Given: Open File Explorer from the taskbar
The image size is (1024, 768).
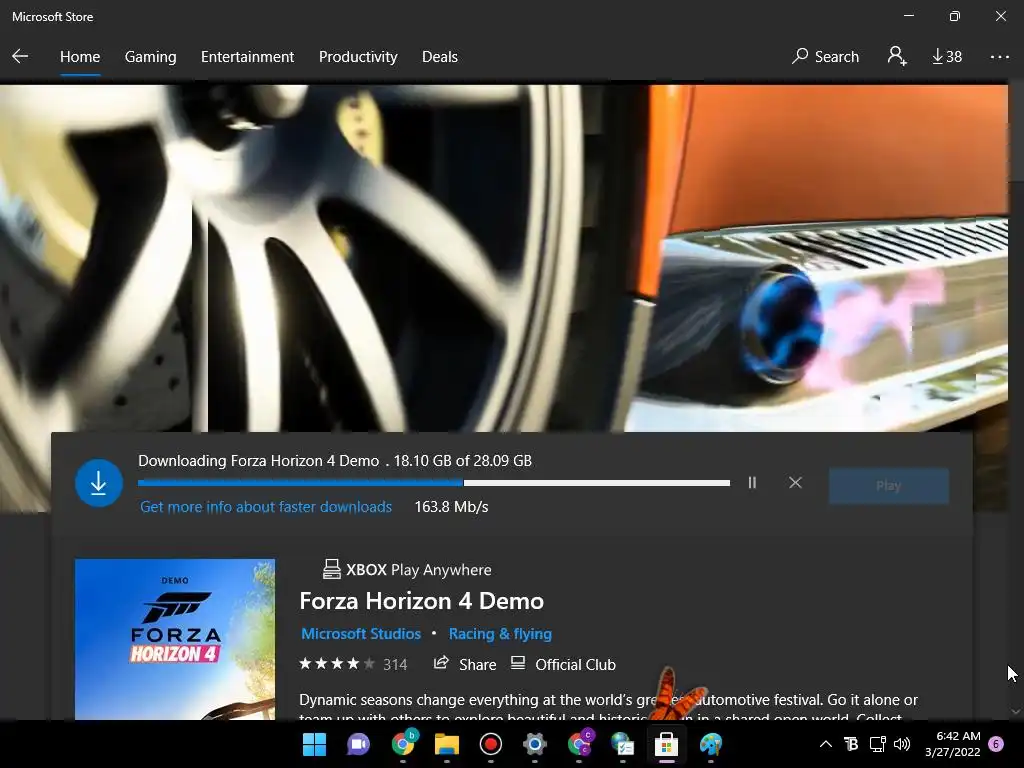Looking at the screenshot, I should (447, 744).
